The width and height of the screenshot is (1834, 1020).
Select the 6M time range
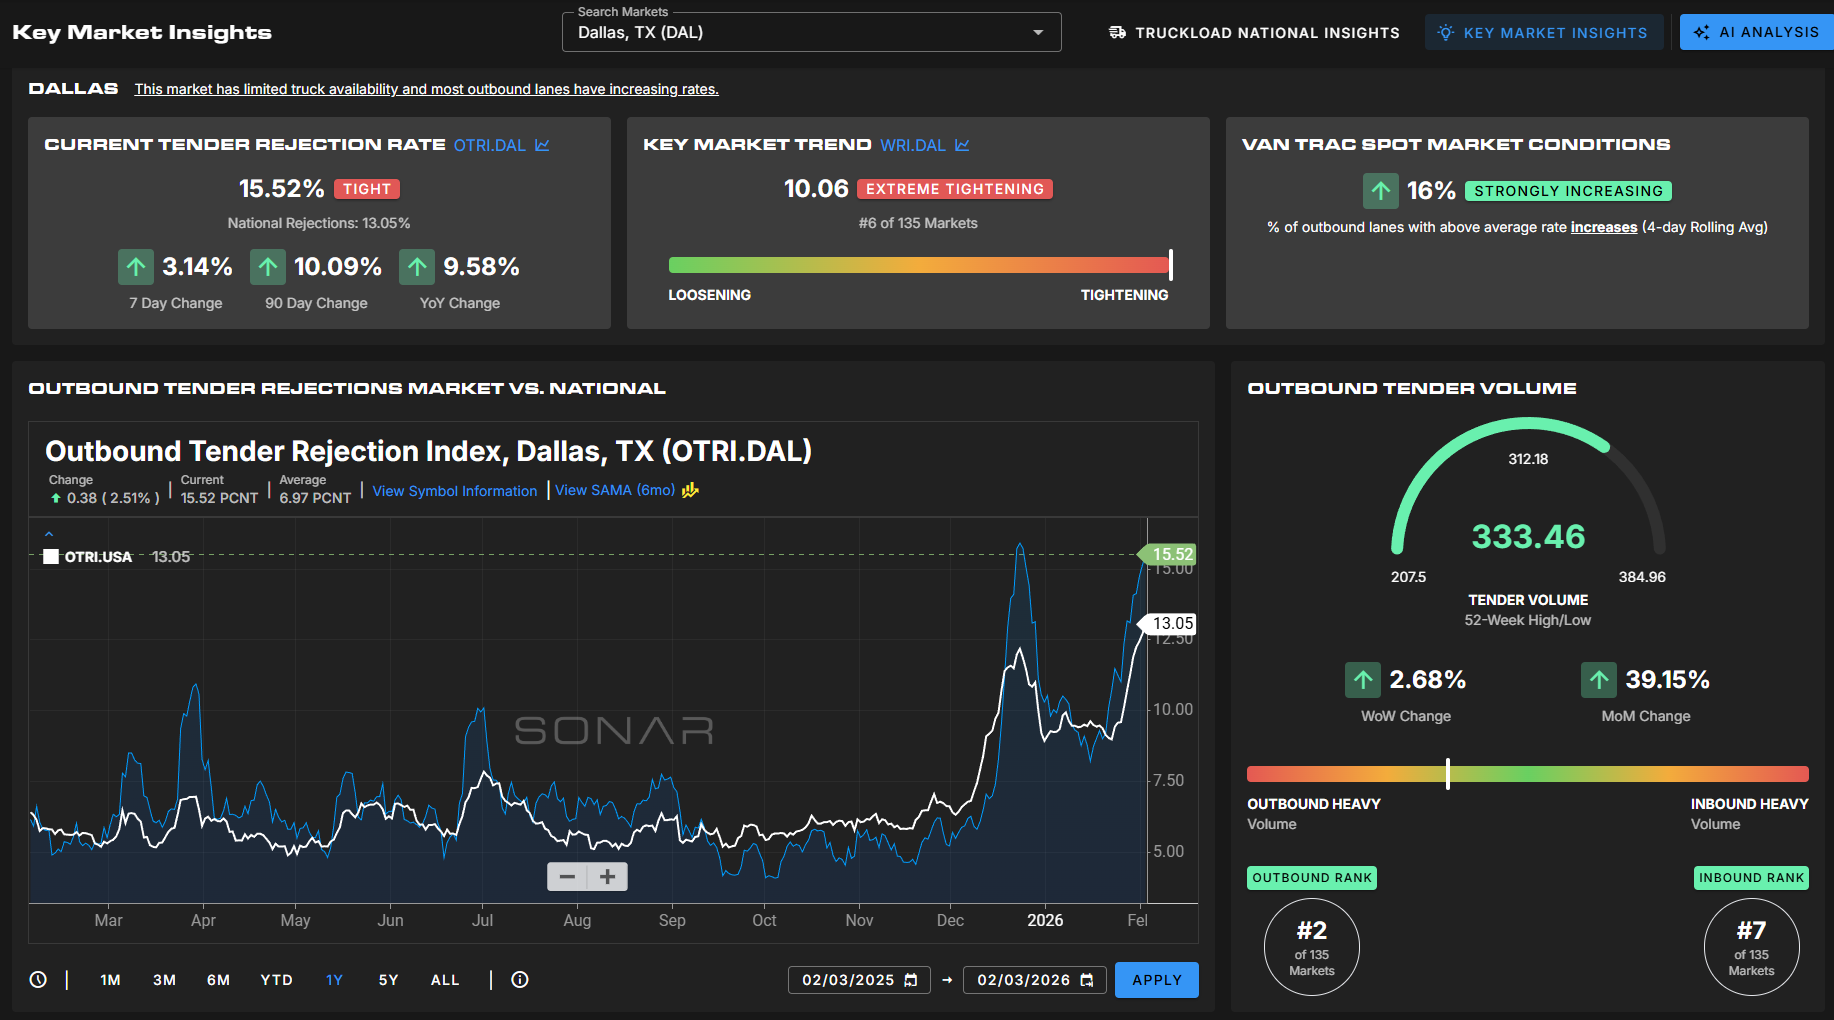pyautogui.click(x=218, y=980)
